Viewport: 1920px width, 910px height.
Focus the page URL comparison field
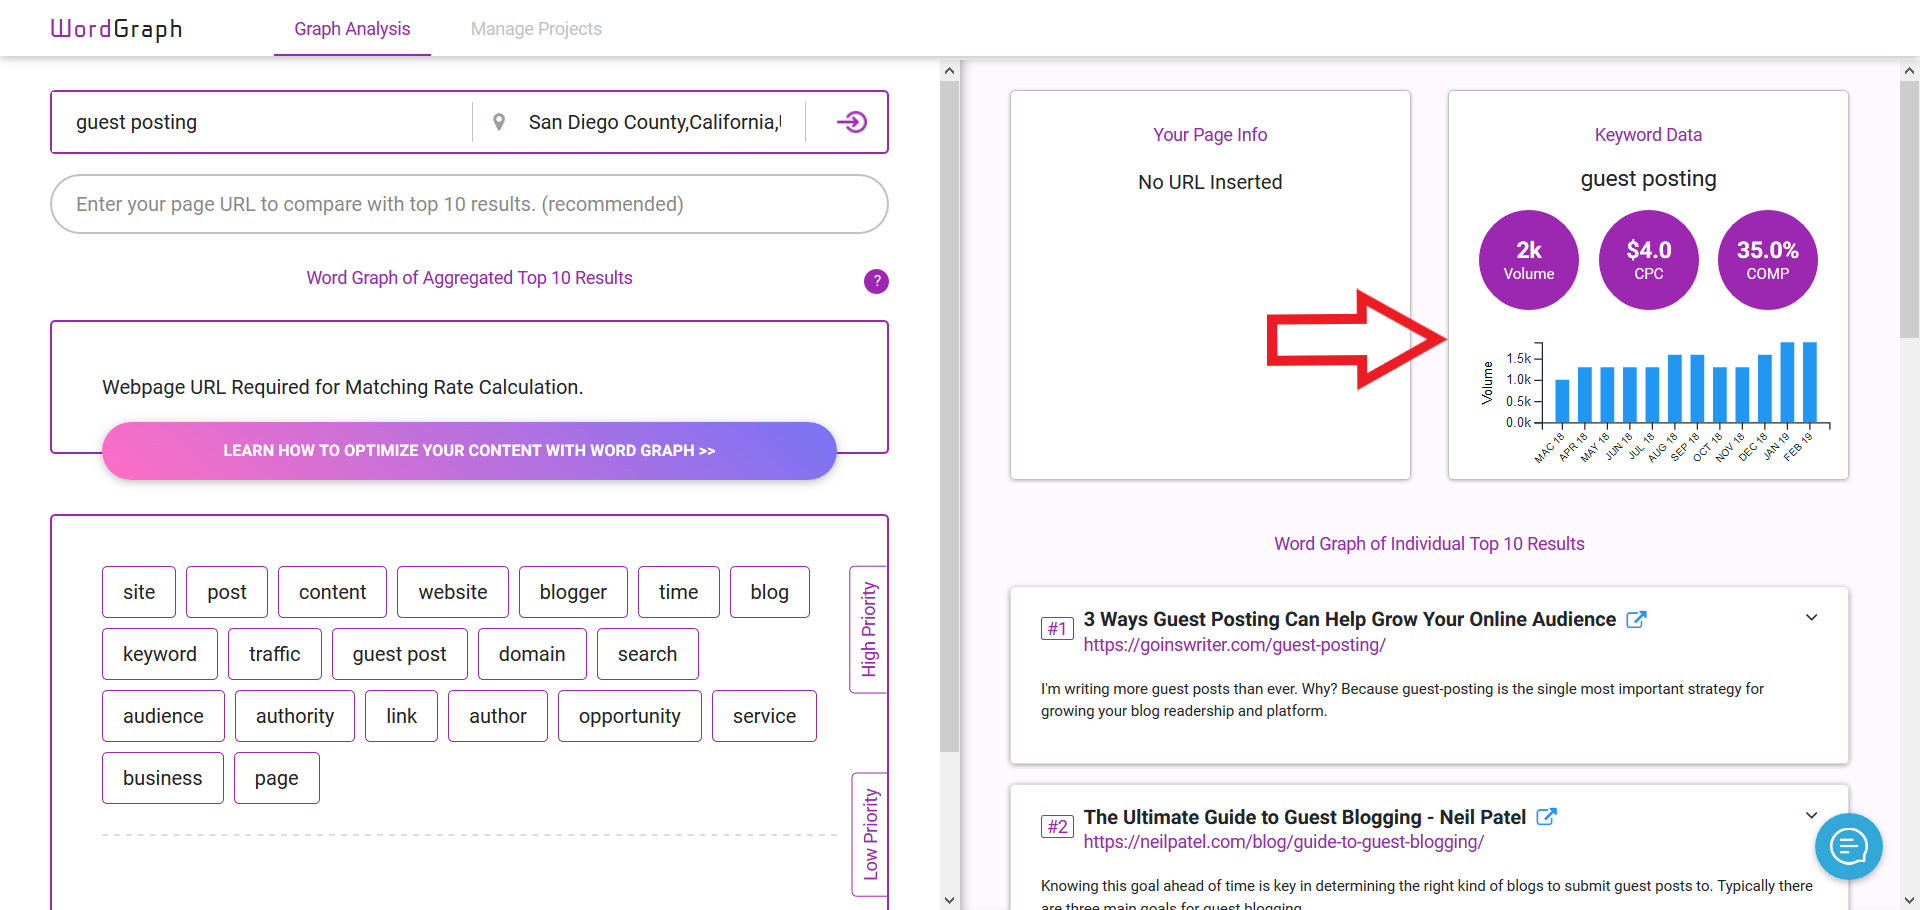click(x=469, y=204)
